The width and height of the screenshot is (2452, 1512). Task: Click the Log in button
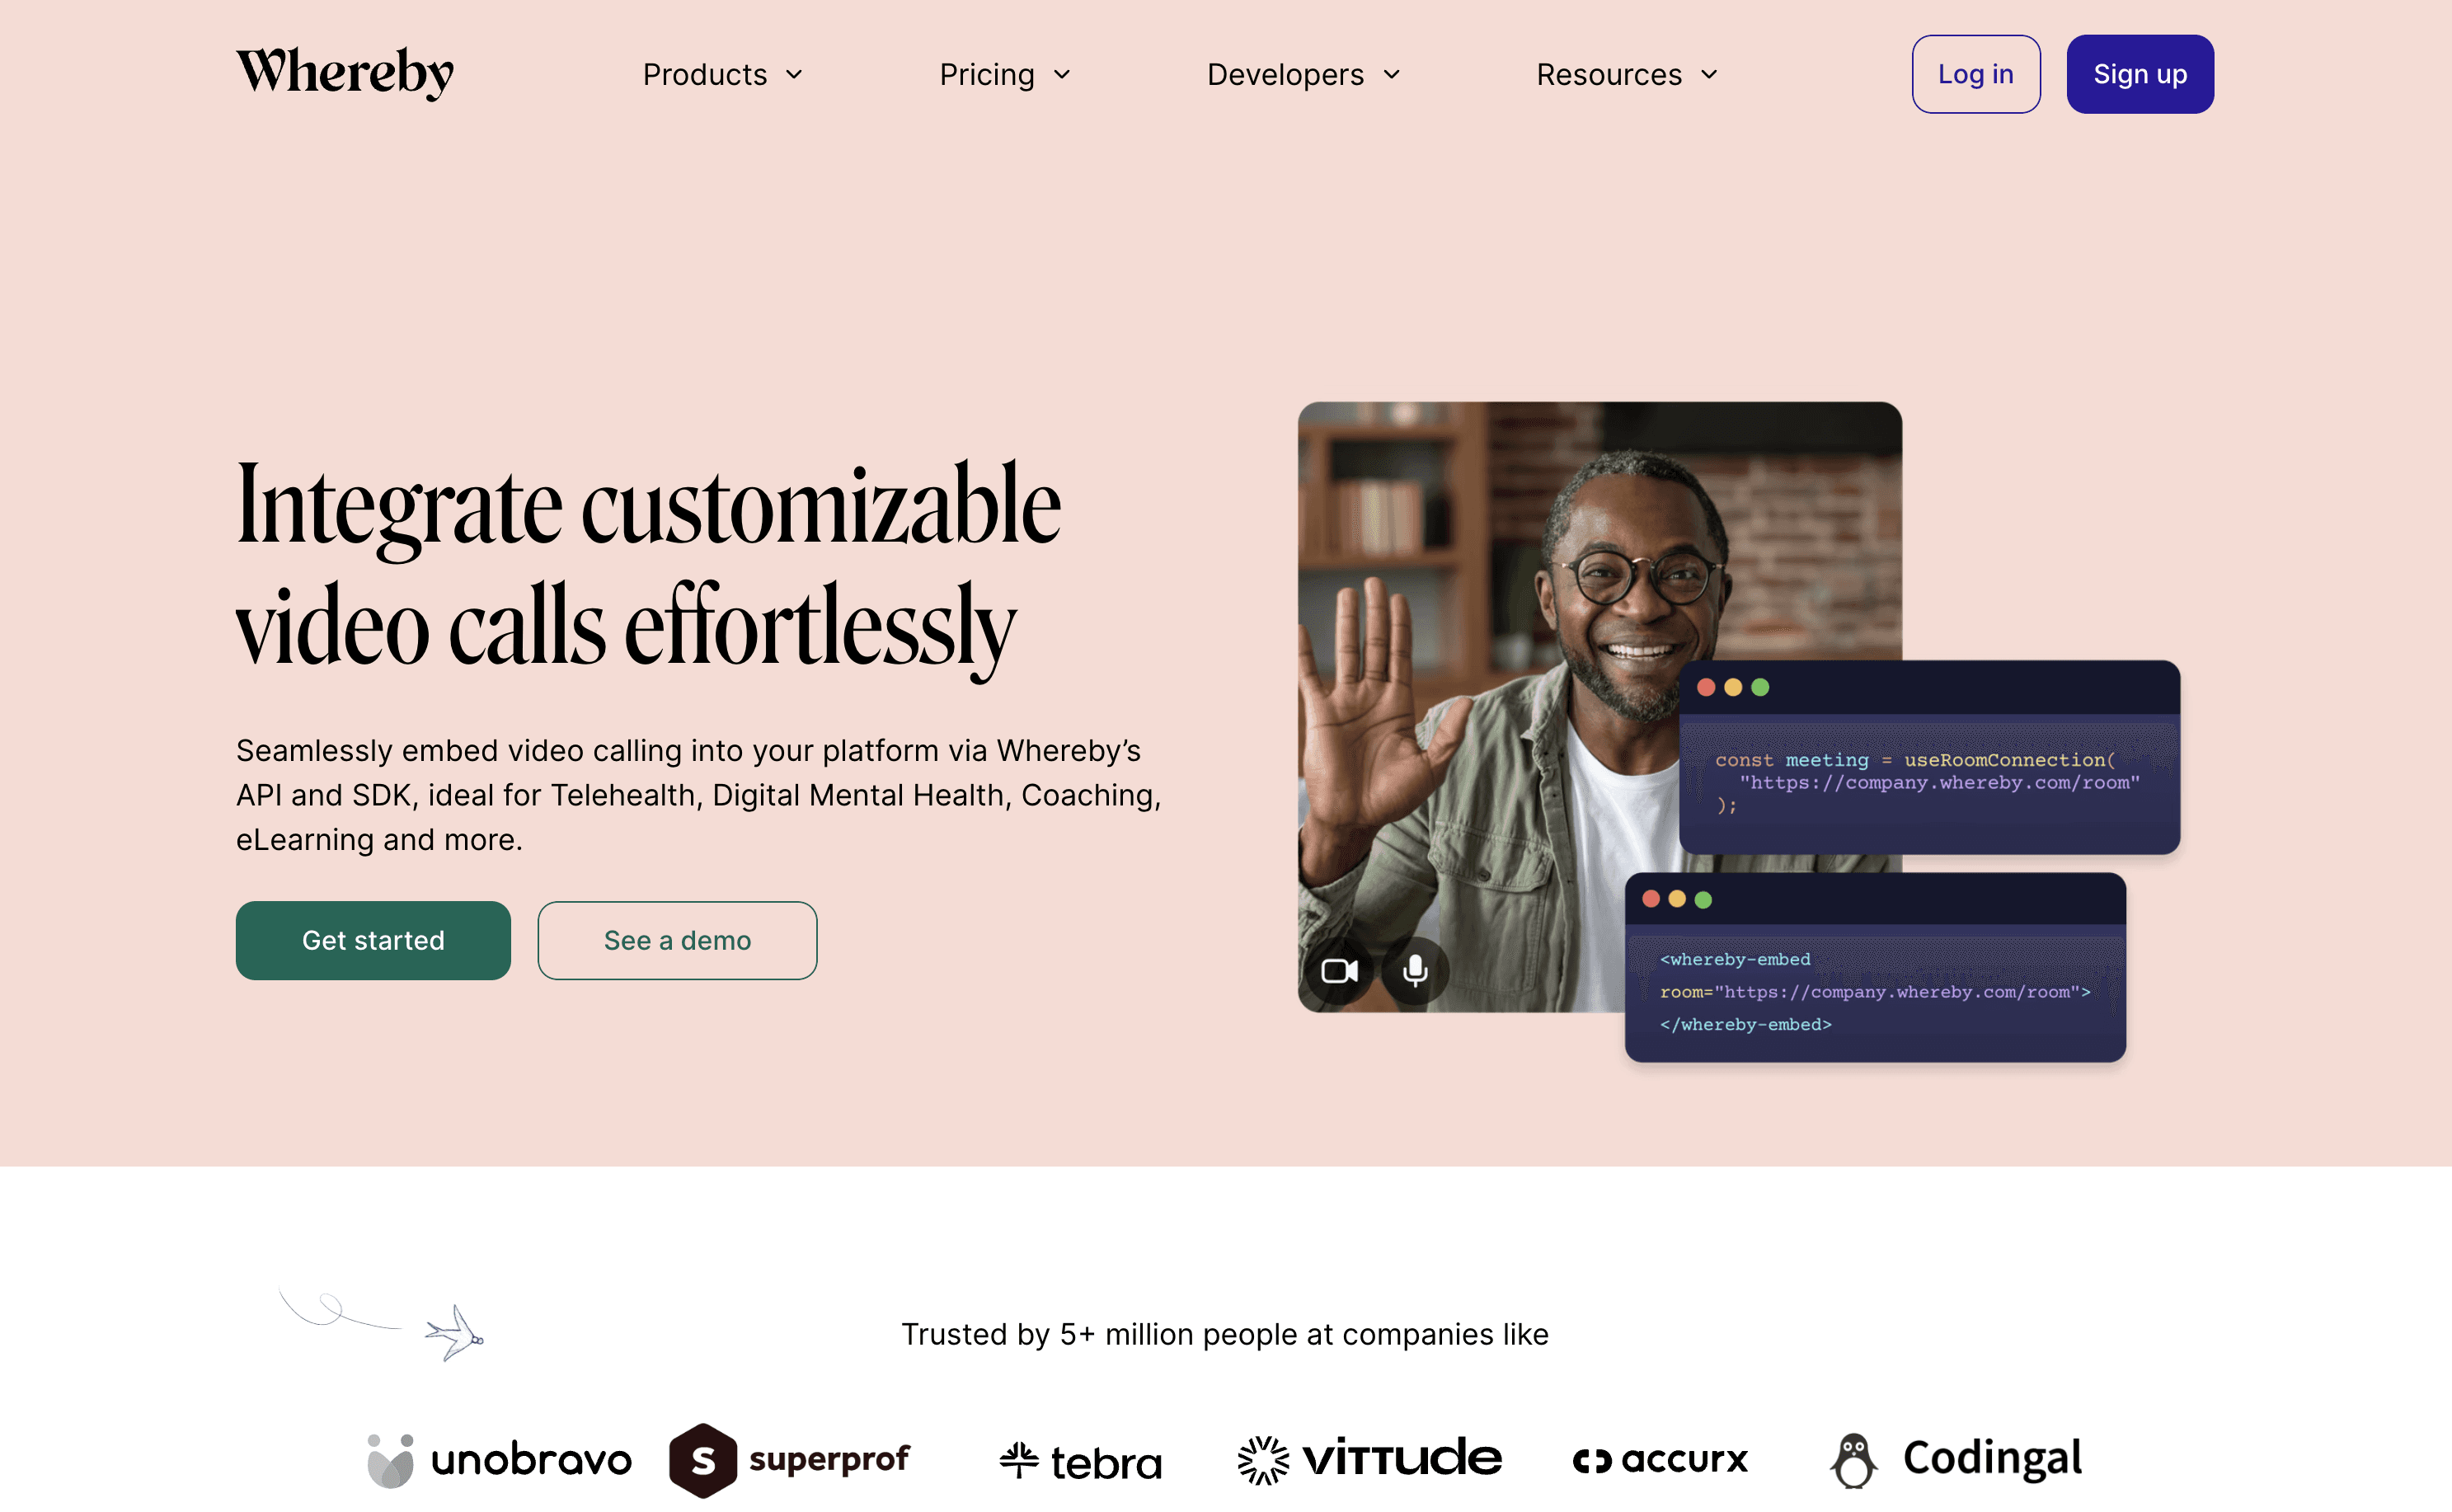(x=1976, y=74)
